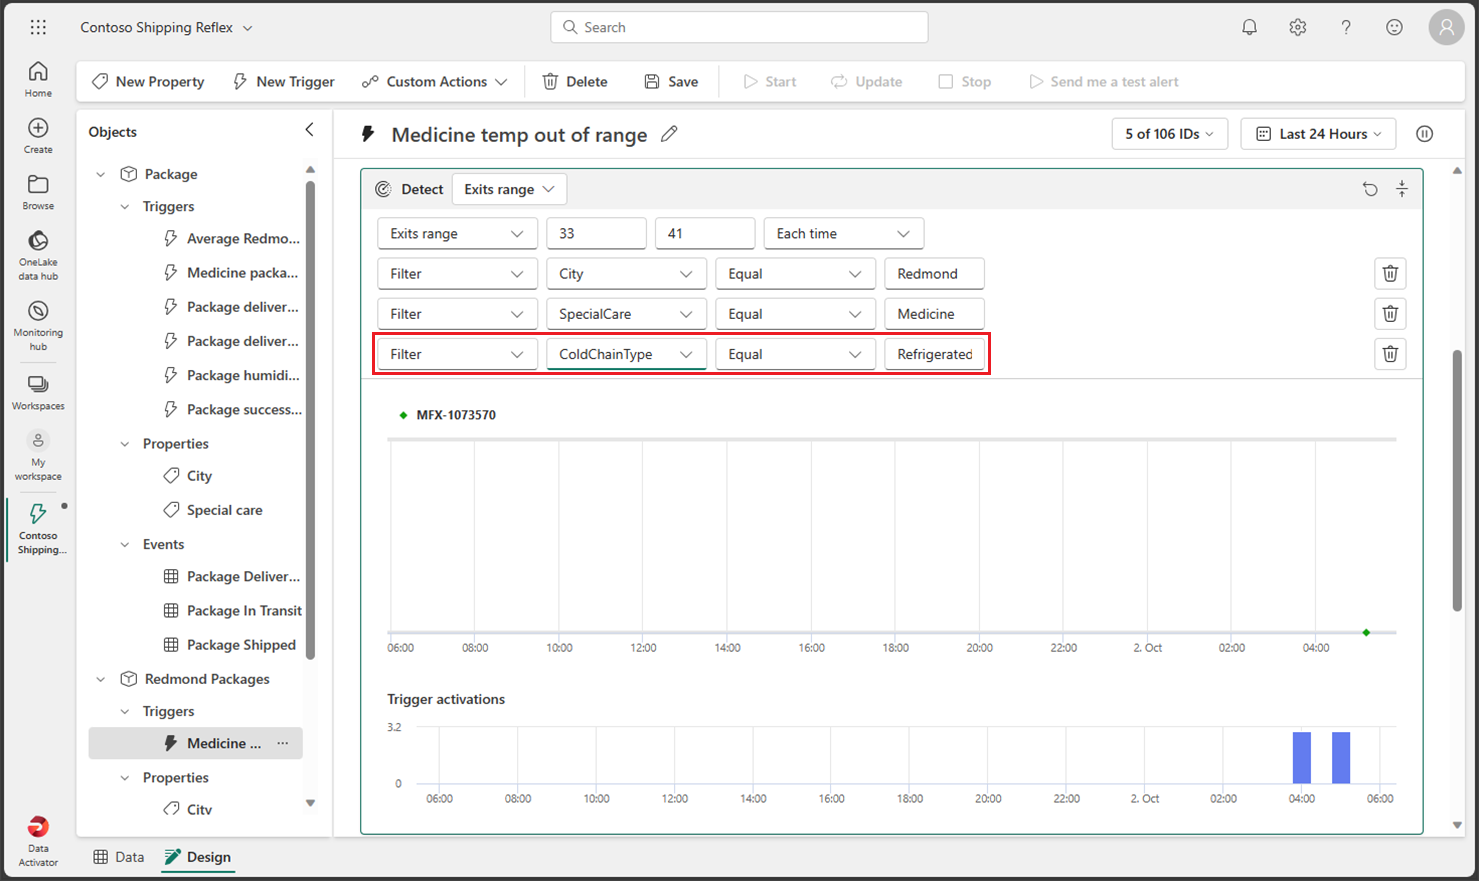Open My workspace in sidebar

tap(38, 456)
